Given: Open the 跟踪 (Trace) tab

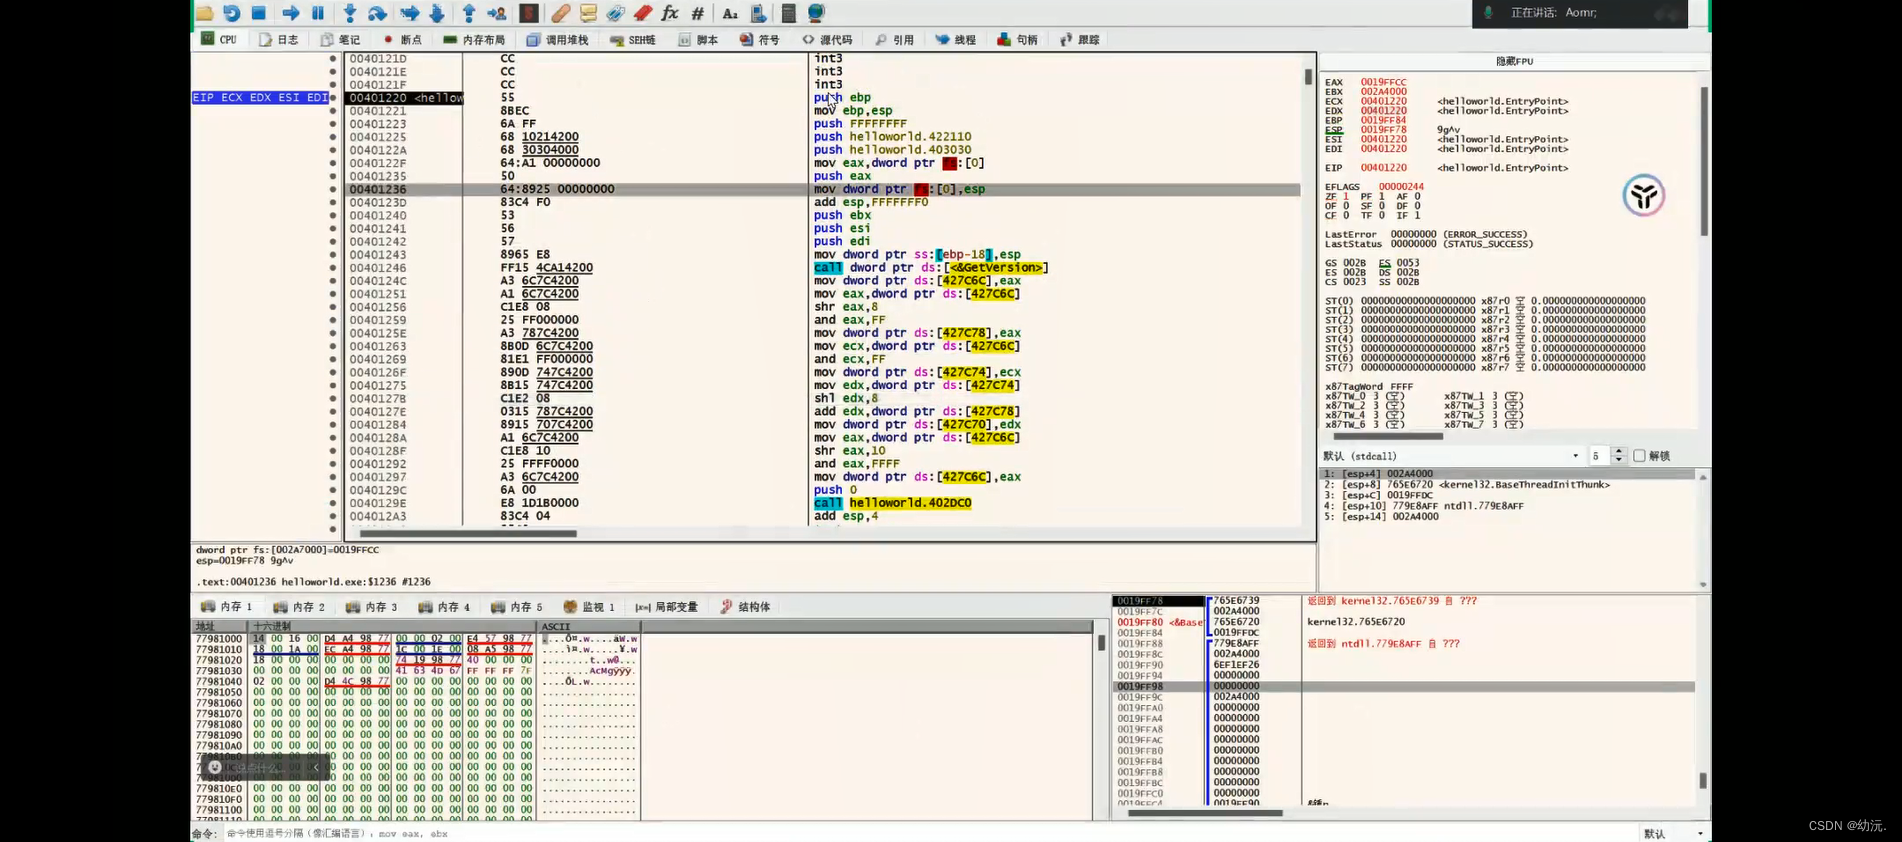Looking at the screenshot, I should coord(1079,39).
